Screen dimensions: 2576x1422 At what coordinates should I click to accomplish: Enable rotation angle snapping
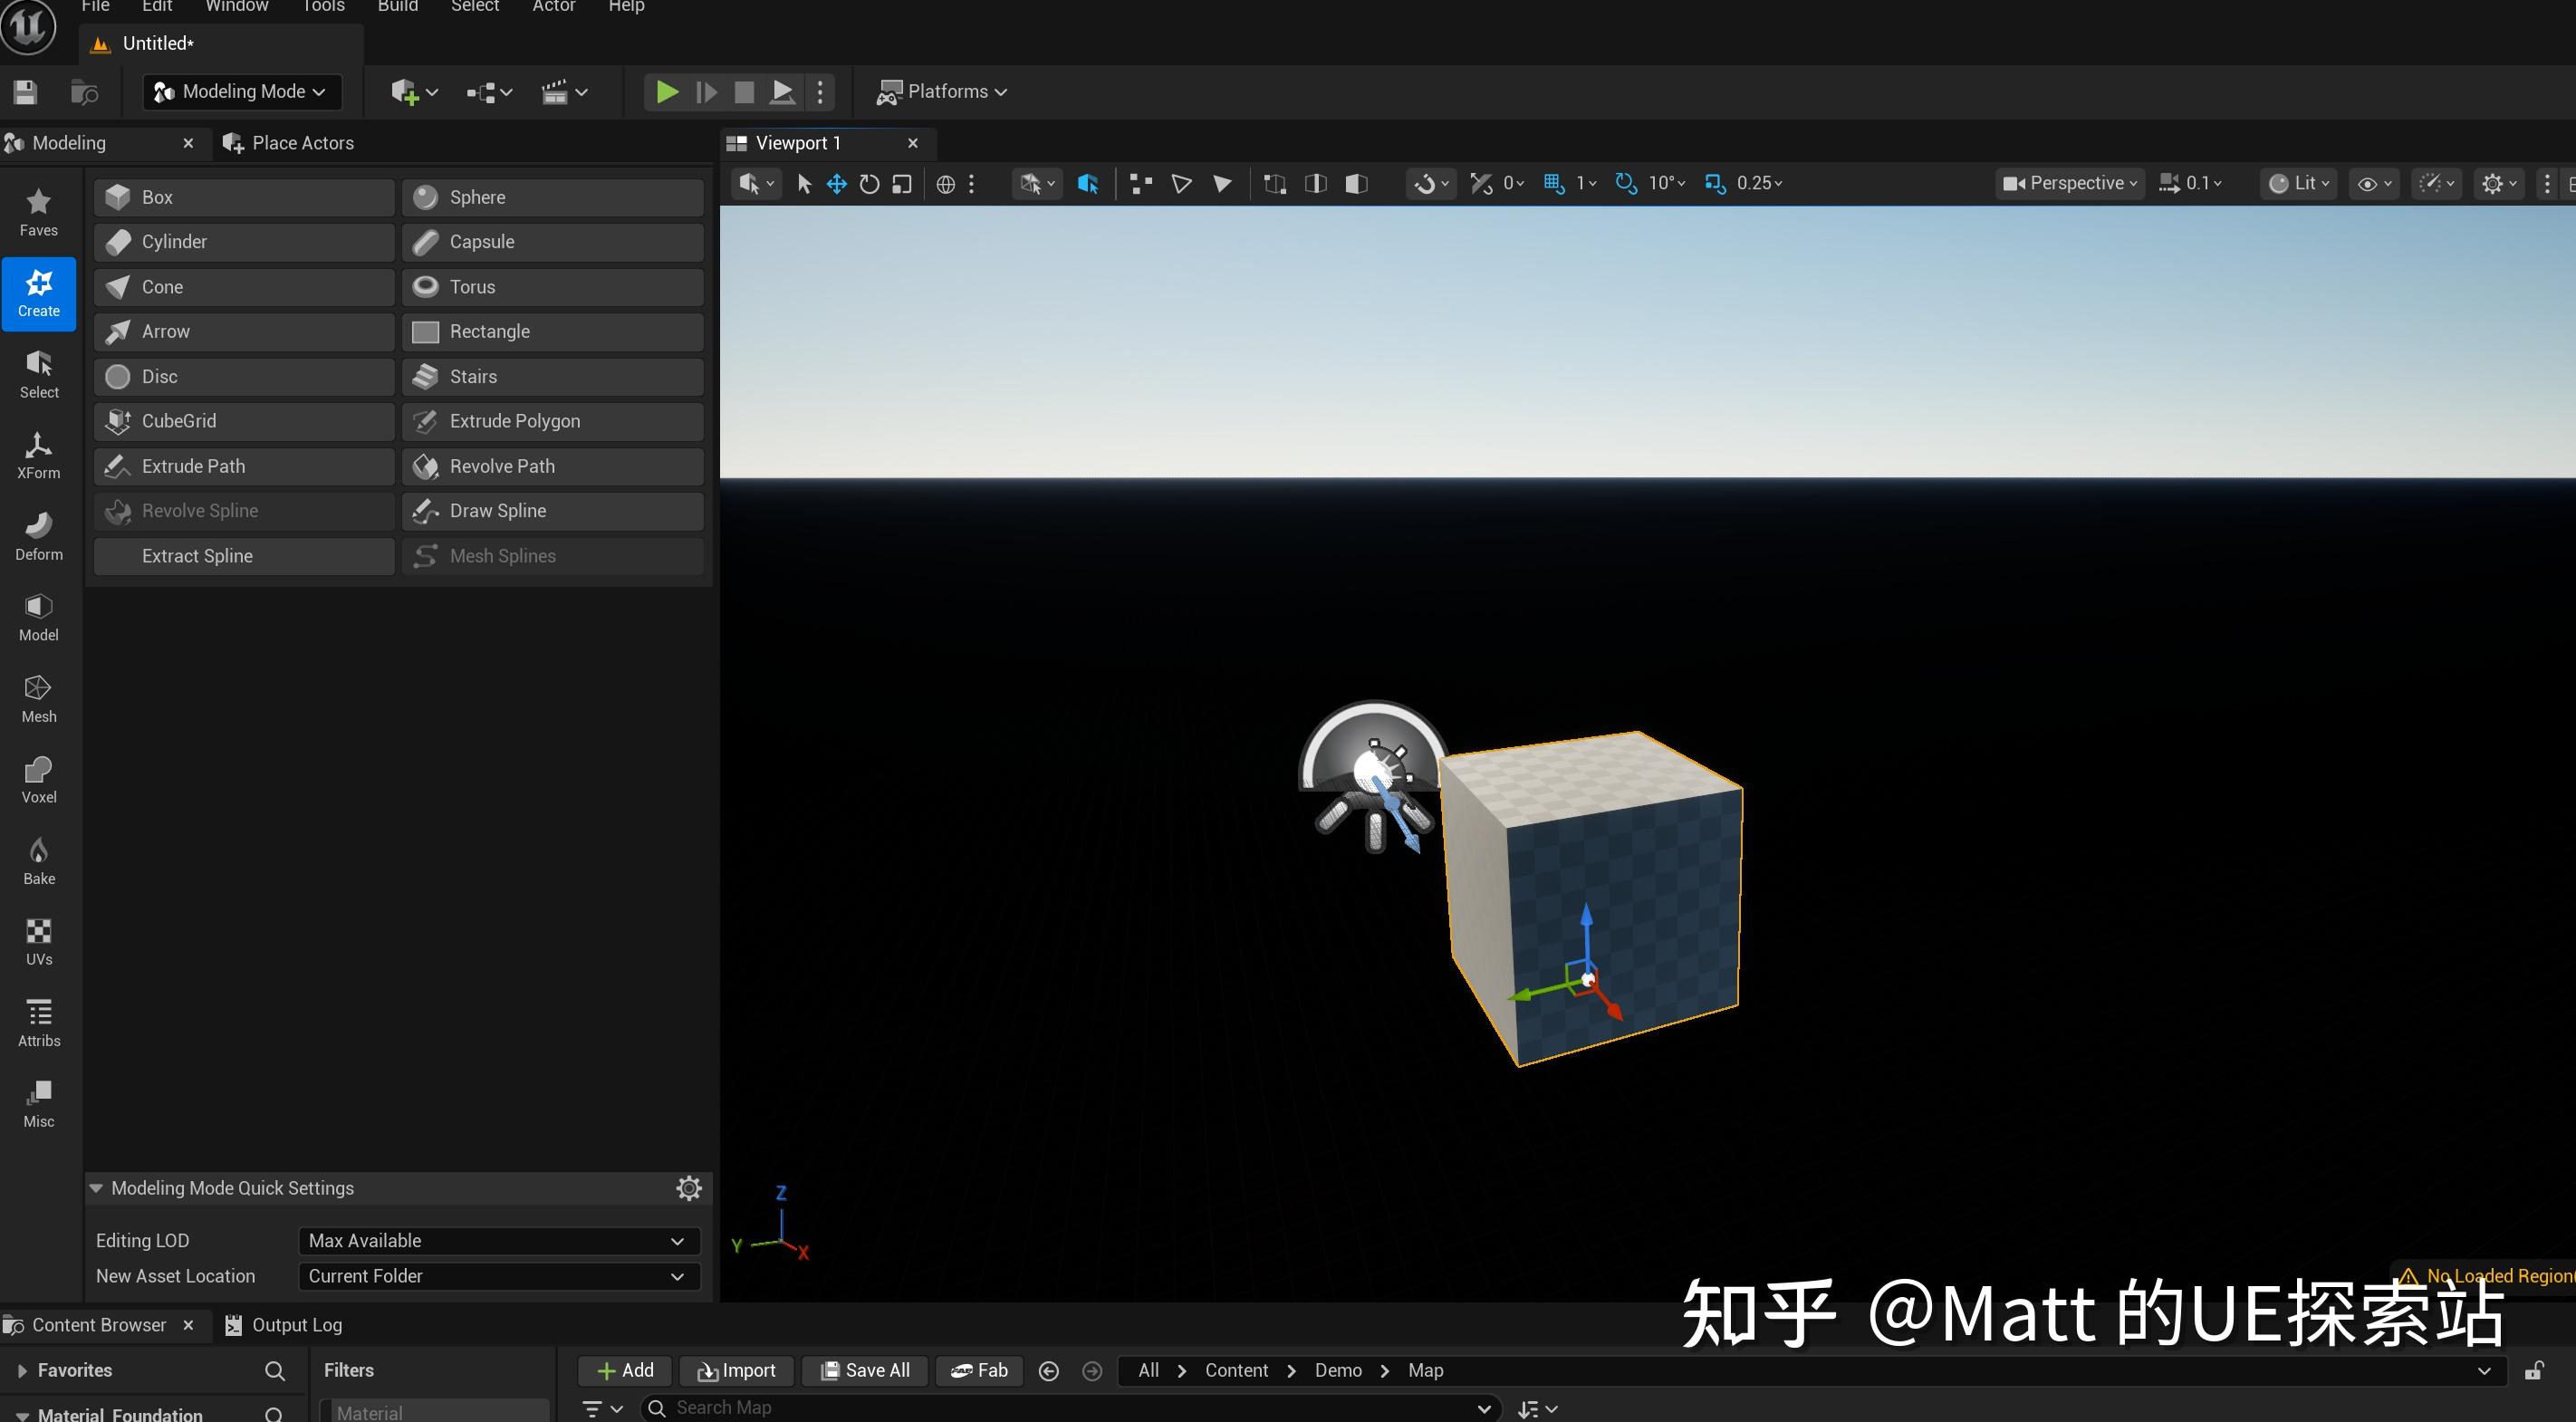coord(1625,183)
